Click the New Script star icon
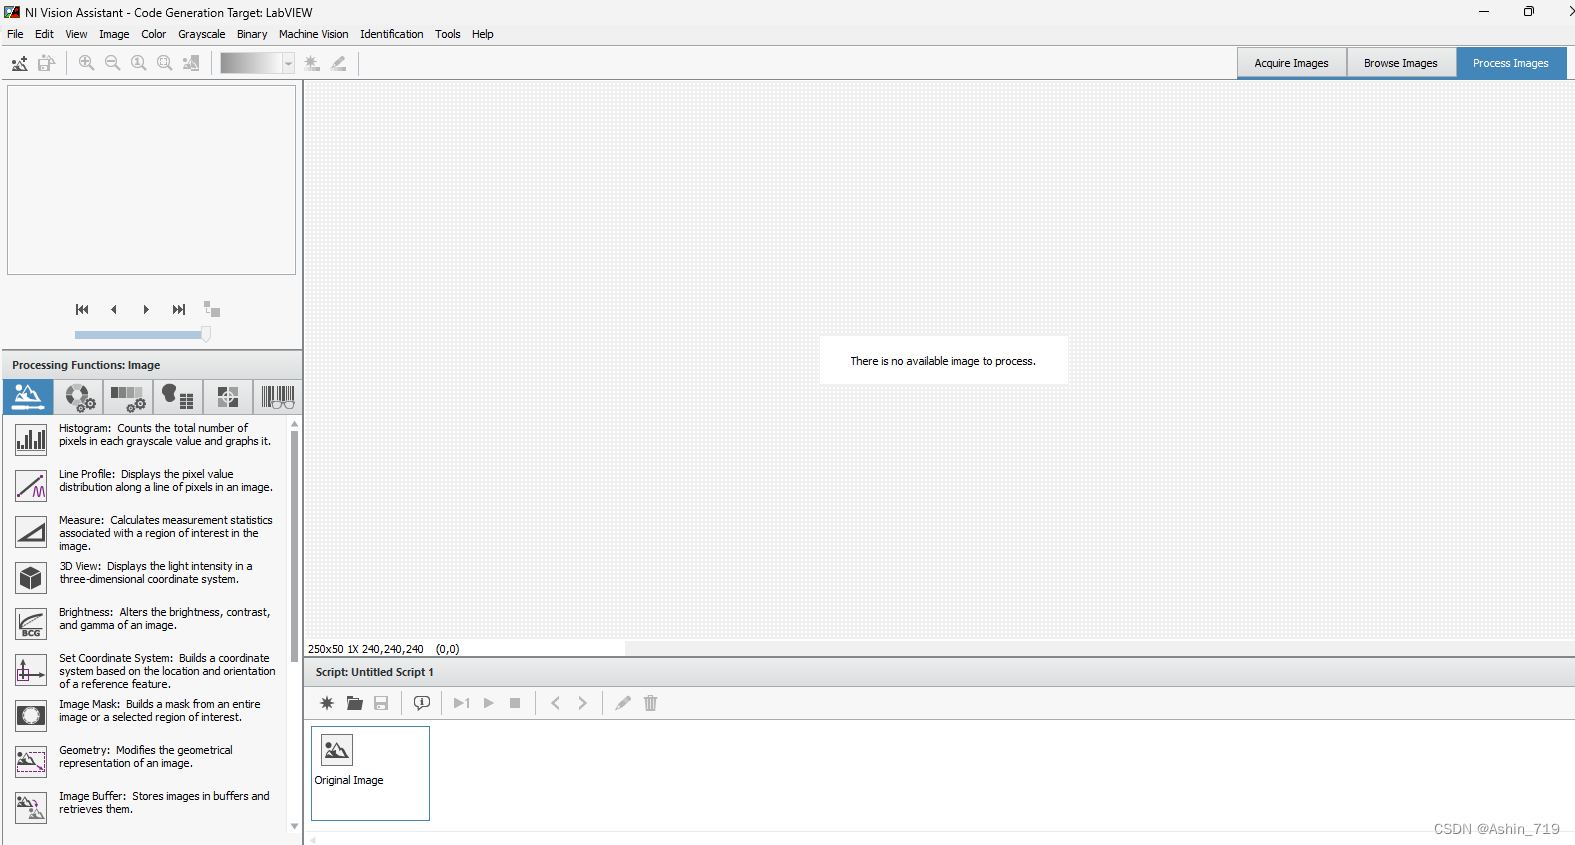Screen dimensions: 1575x845 (x=327, y=703)
